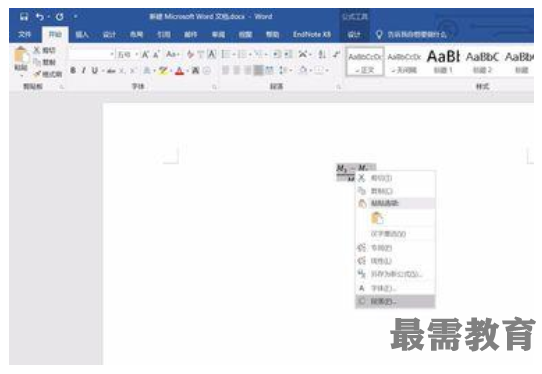
Task: Click the Copy (复制) button in the ribbon
Action: [x=44, y=62]
